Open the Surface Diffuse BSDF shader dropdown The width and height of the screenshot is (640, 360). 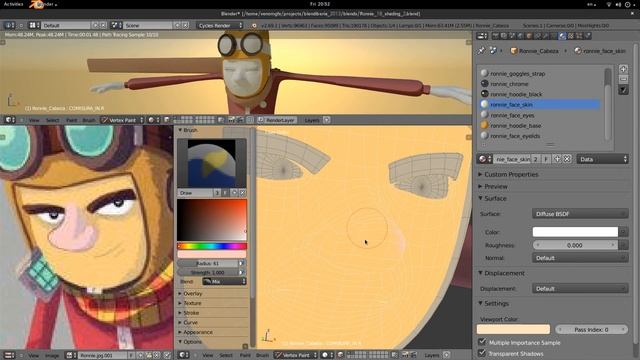tap(580, 213)
